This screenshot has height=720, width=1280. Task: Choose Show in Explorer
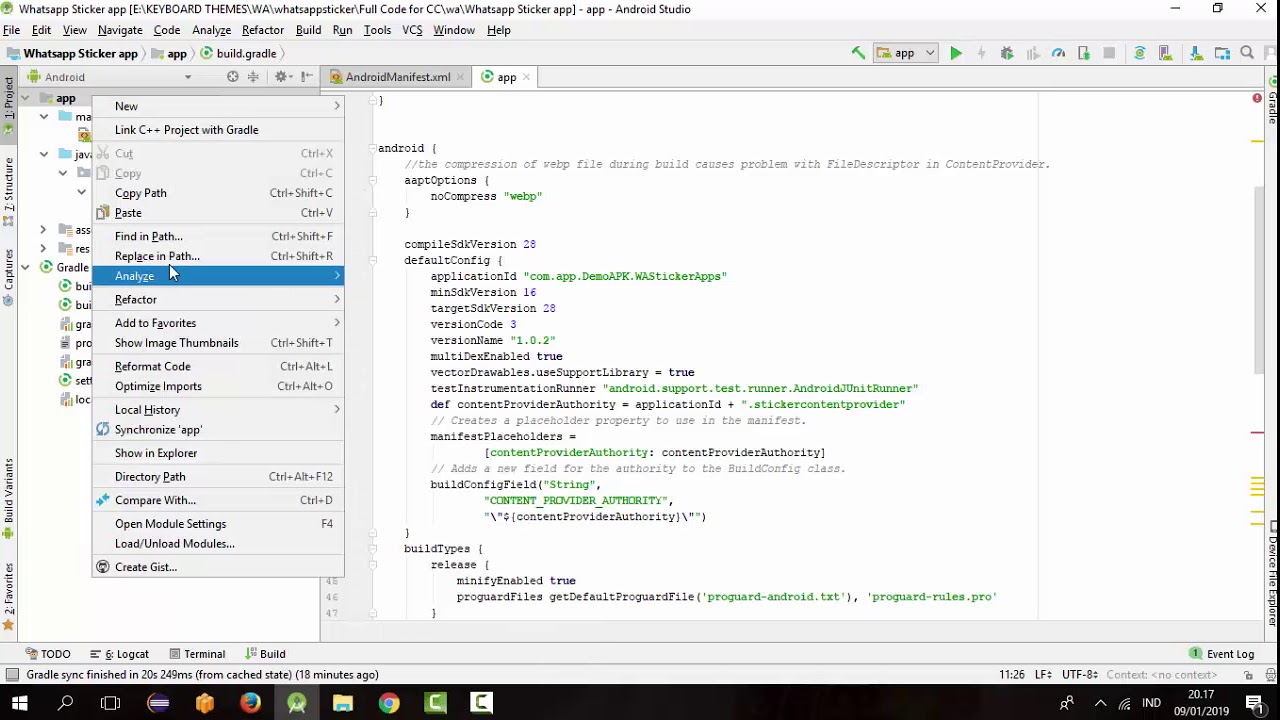[218, 453]
